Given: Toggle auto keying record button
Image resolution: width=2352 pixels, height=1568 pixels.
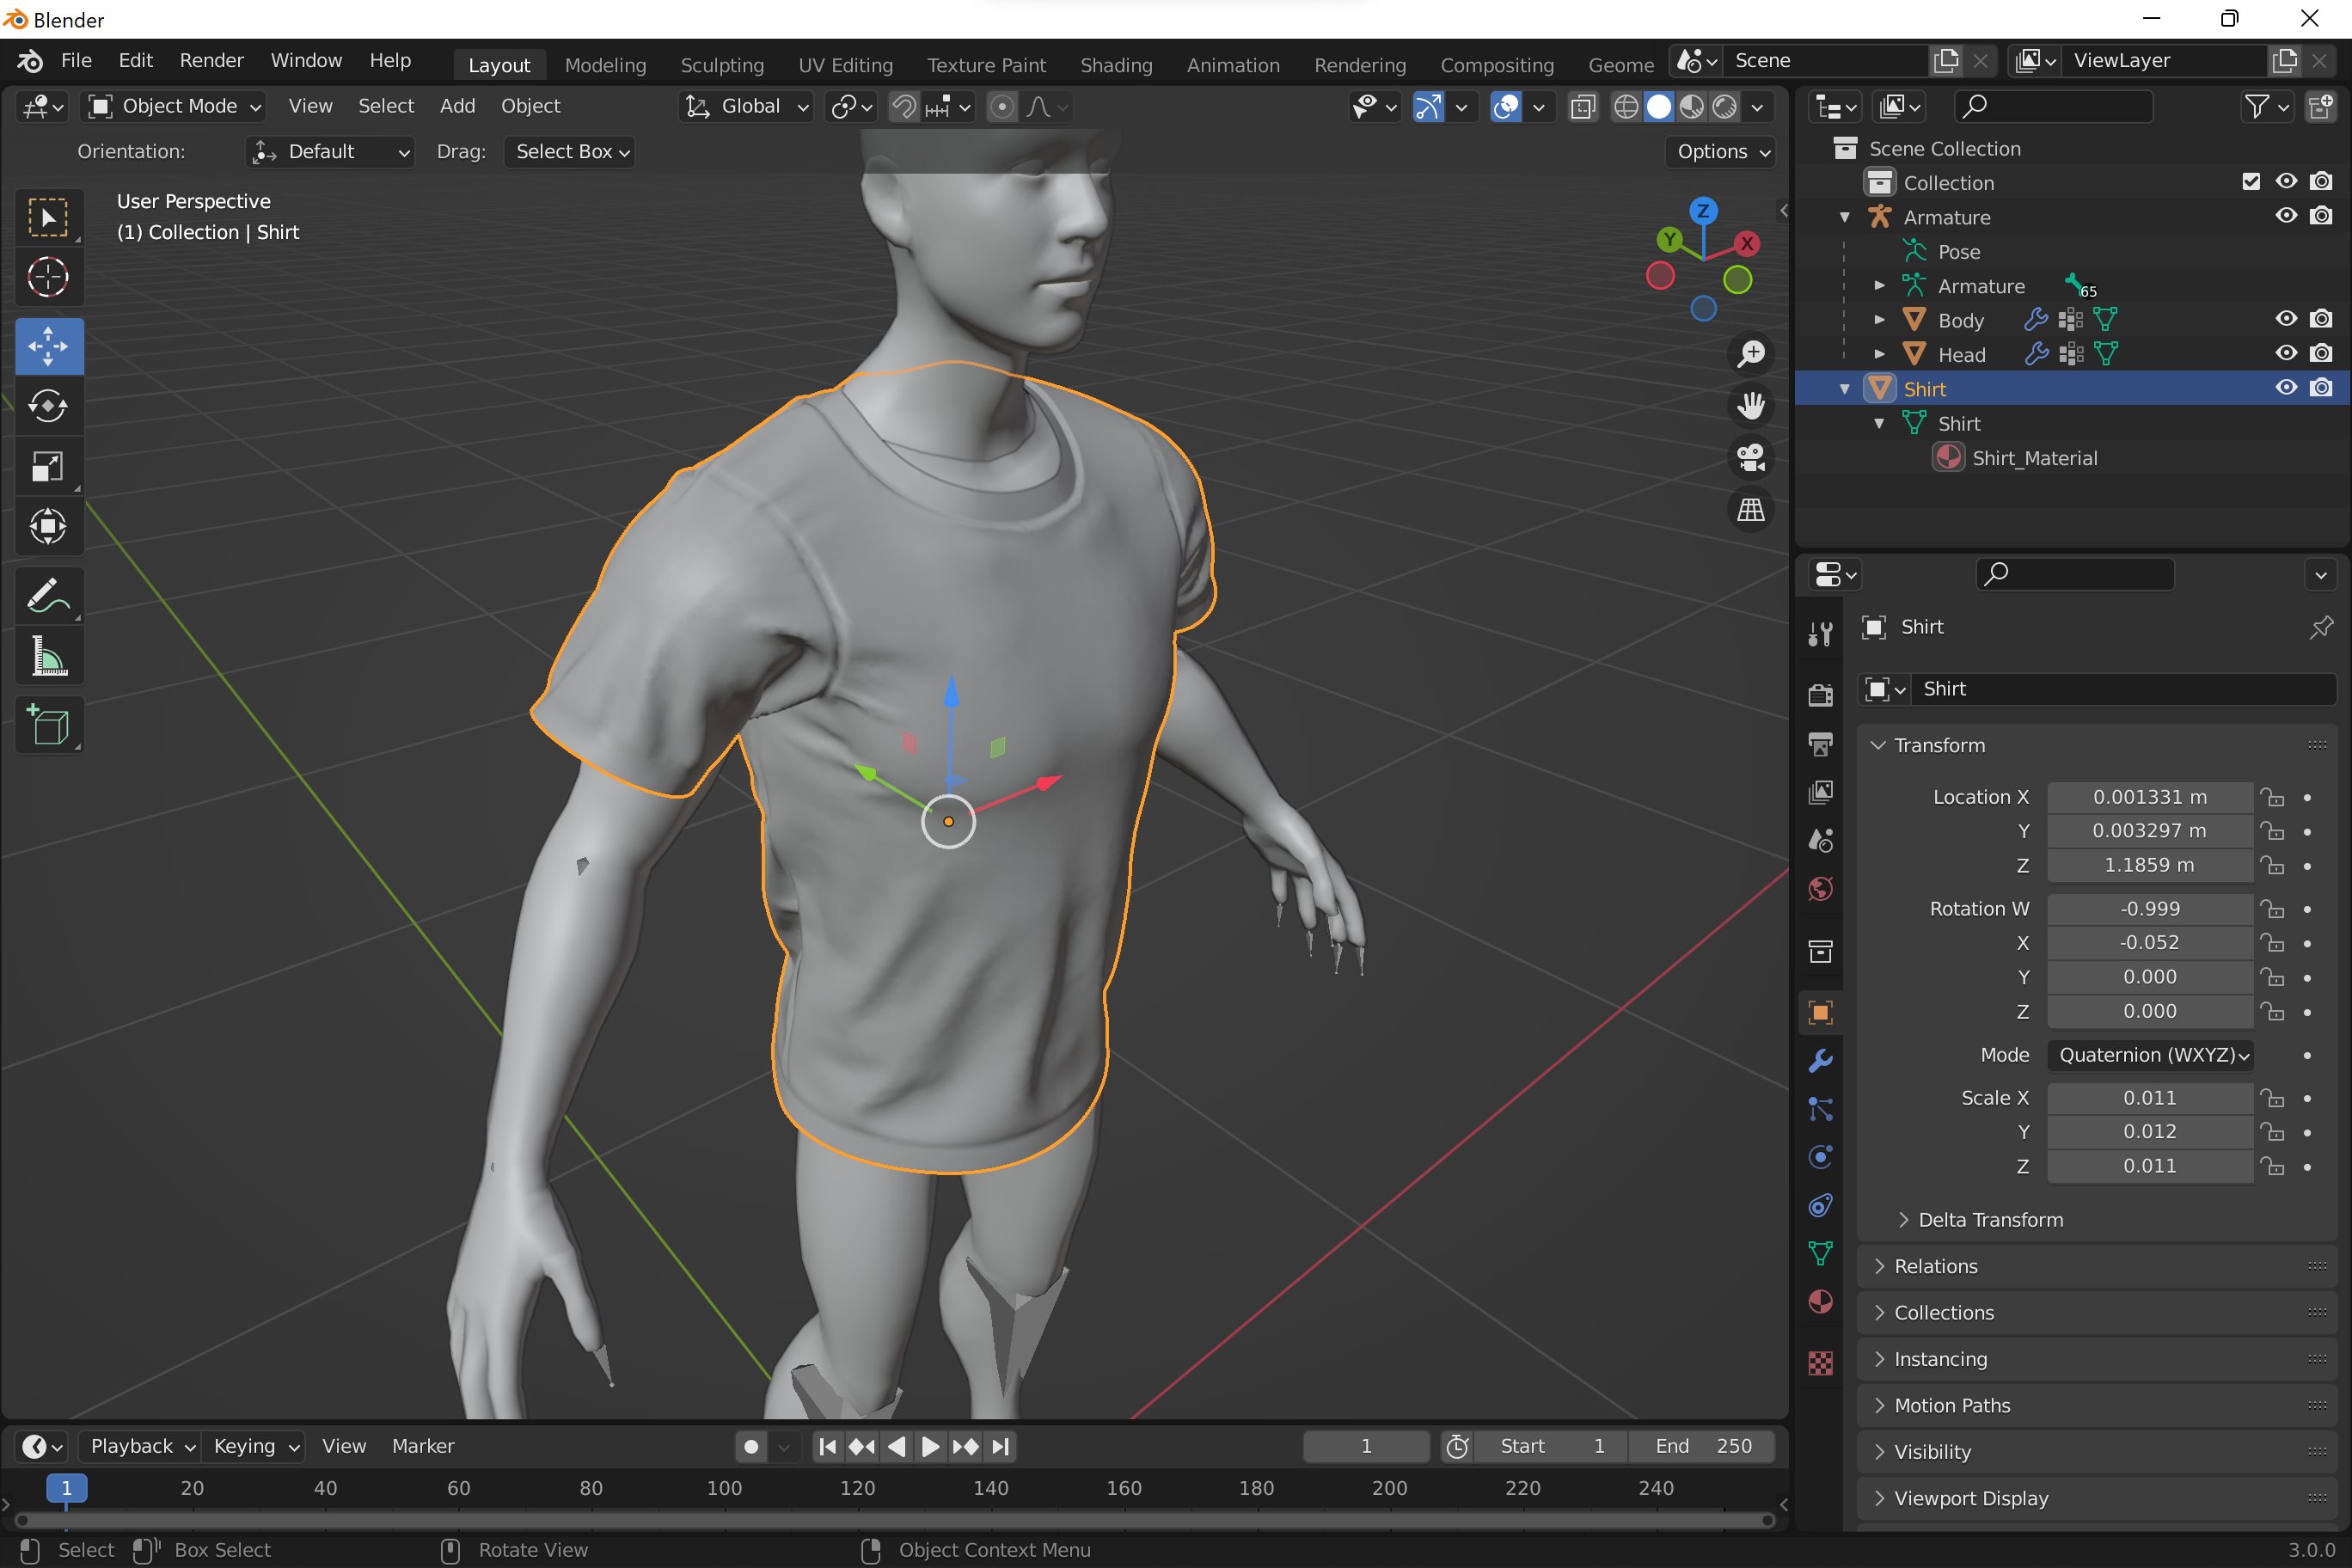Looking at the screenshot, I should tap(751, 1446).
